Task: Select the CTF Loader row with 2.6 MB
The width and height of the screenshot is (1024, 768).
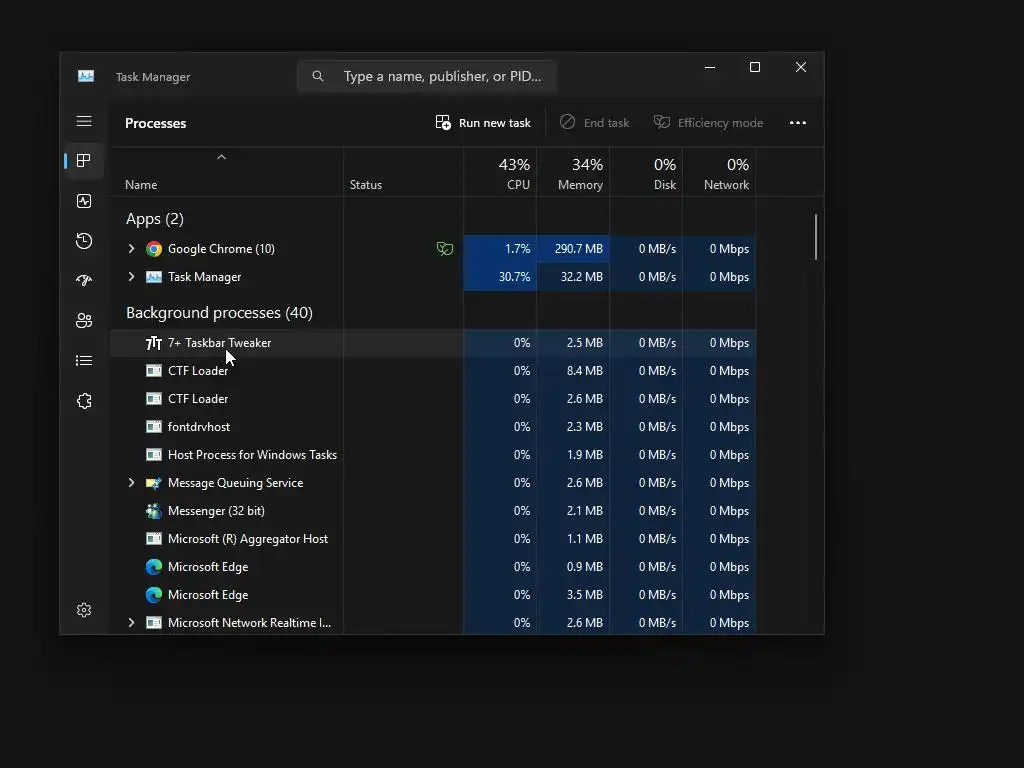Action: 433,399
